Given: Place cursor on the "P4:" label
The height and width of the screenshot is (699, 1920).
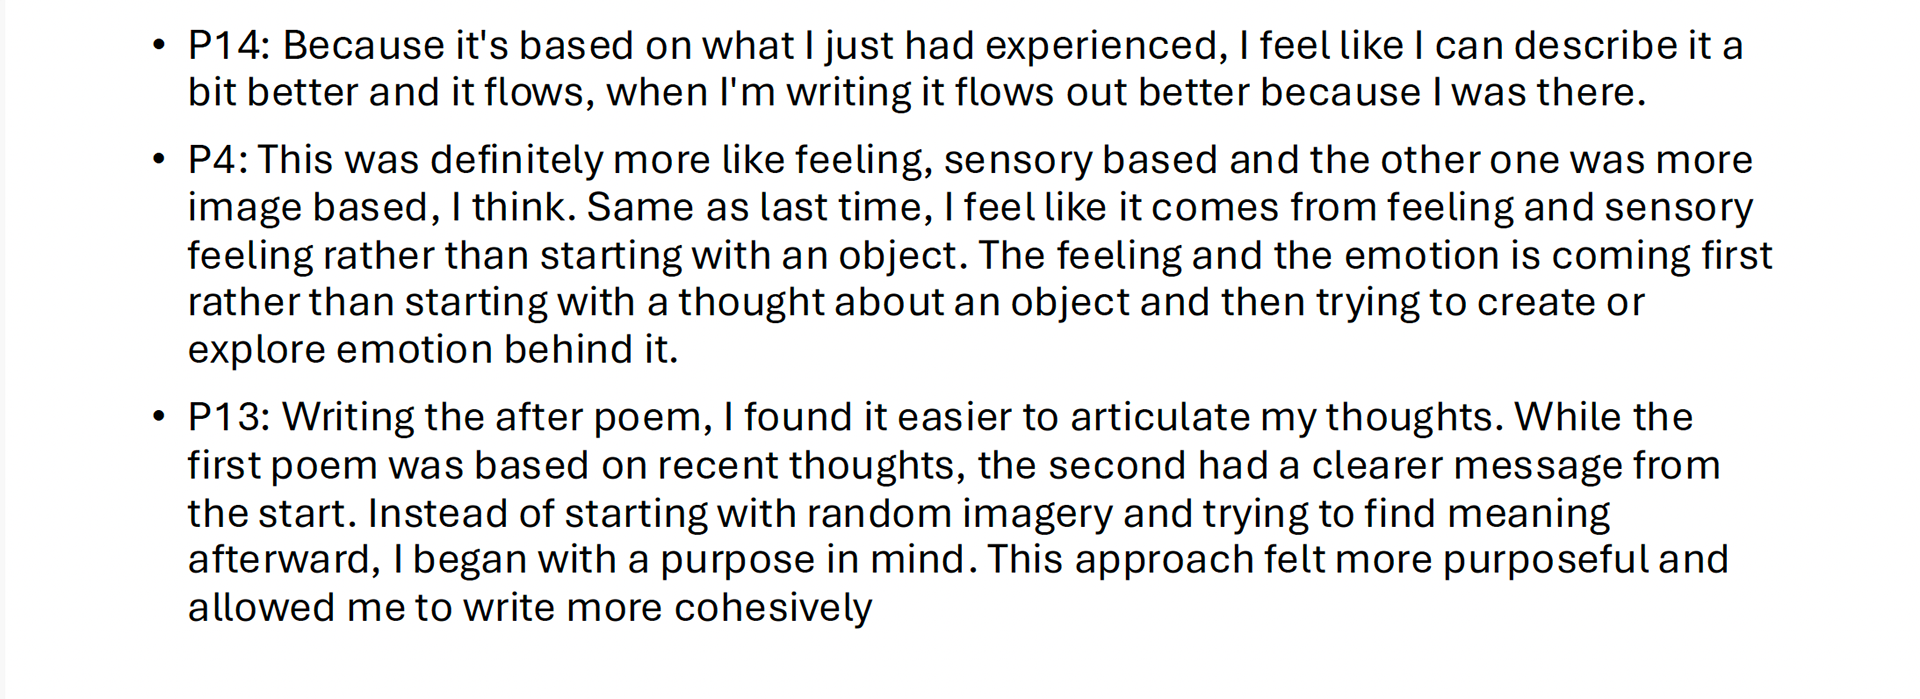Looking at the screenshot, I should point(217,160).
